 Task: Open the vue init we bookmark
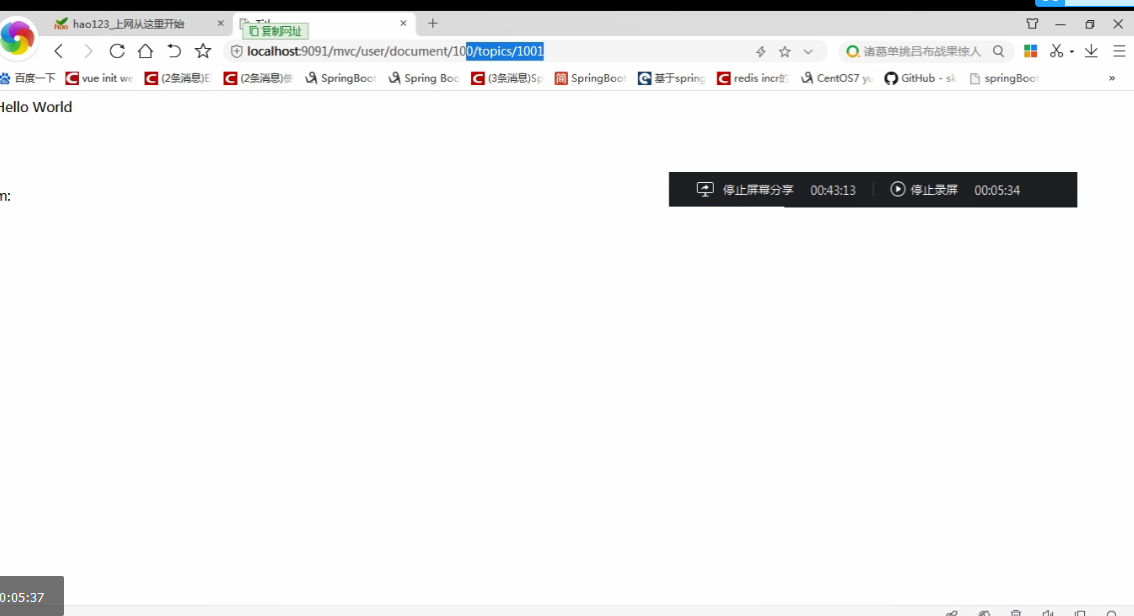pyautogui.click(x=100, y=78)
